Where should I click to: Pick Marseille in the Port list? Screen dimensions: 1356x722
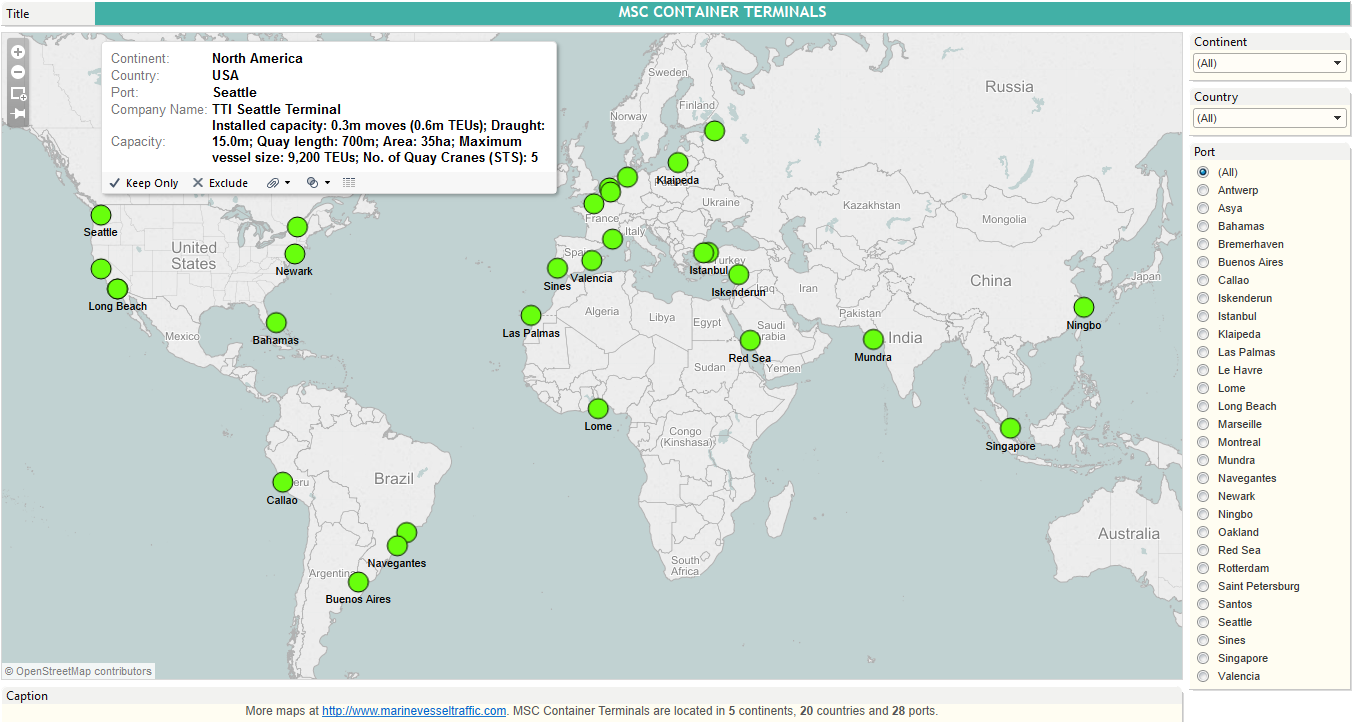click(1203, 424)
